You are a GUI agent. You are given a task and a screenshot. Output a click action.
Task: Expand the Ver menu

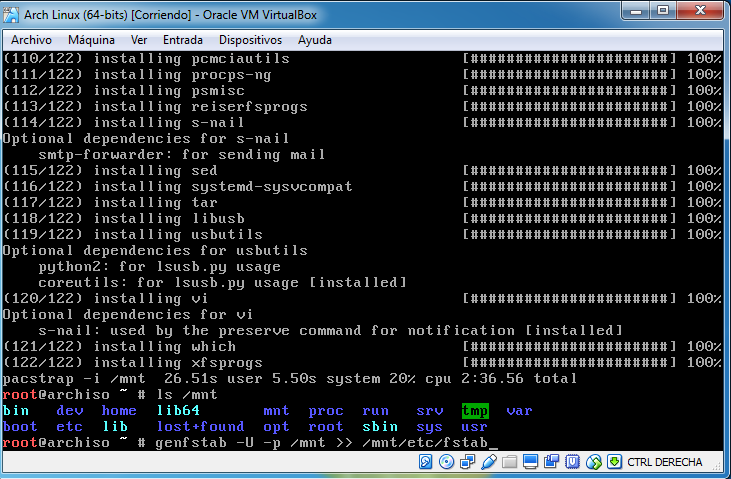(x=139, y=40)
